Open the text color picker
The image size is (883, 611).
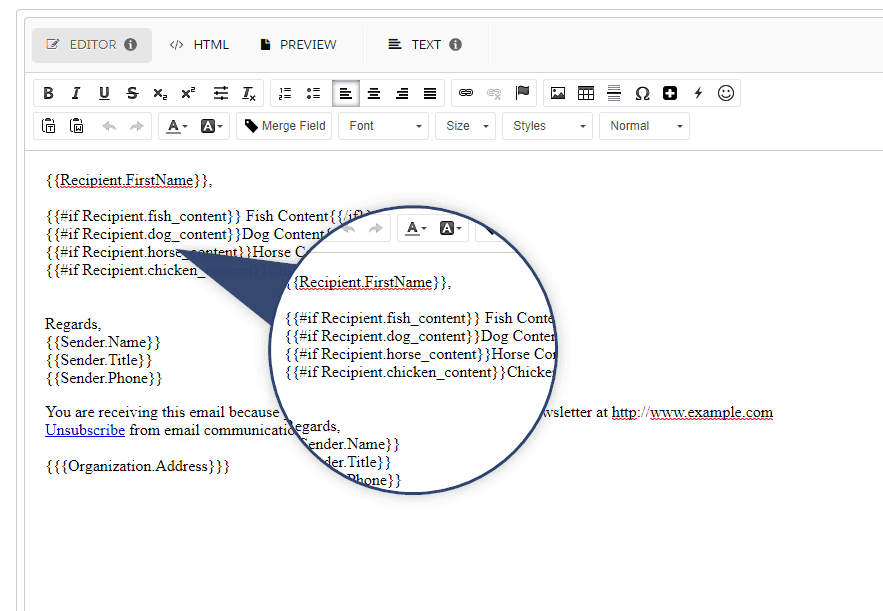coord(176,126)
